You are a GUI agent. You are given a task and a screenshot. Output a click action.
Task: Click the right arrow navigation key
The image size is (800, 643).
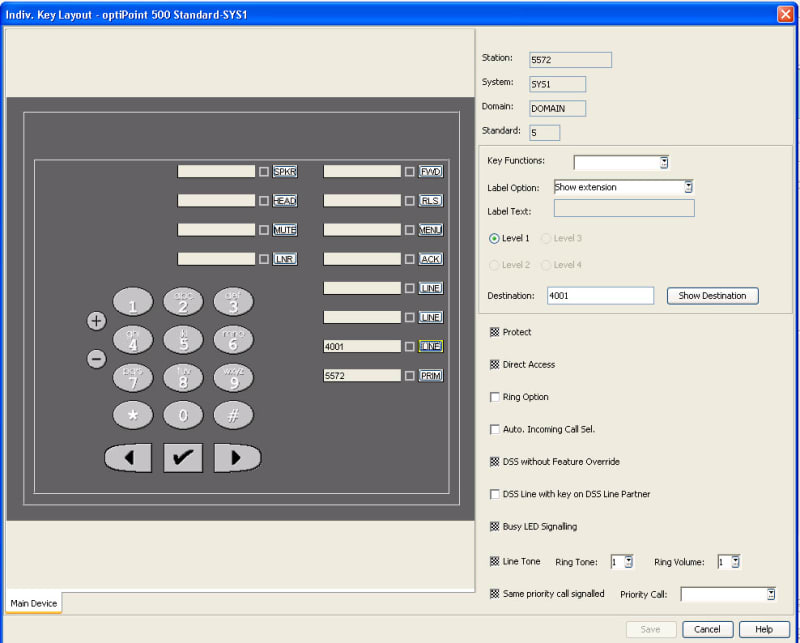point(237,457)
